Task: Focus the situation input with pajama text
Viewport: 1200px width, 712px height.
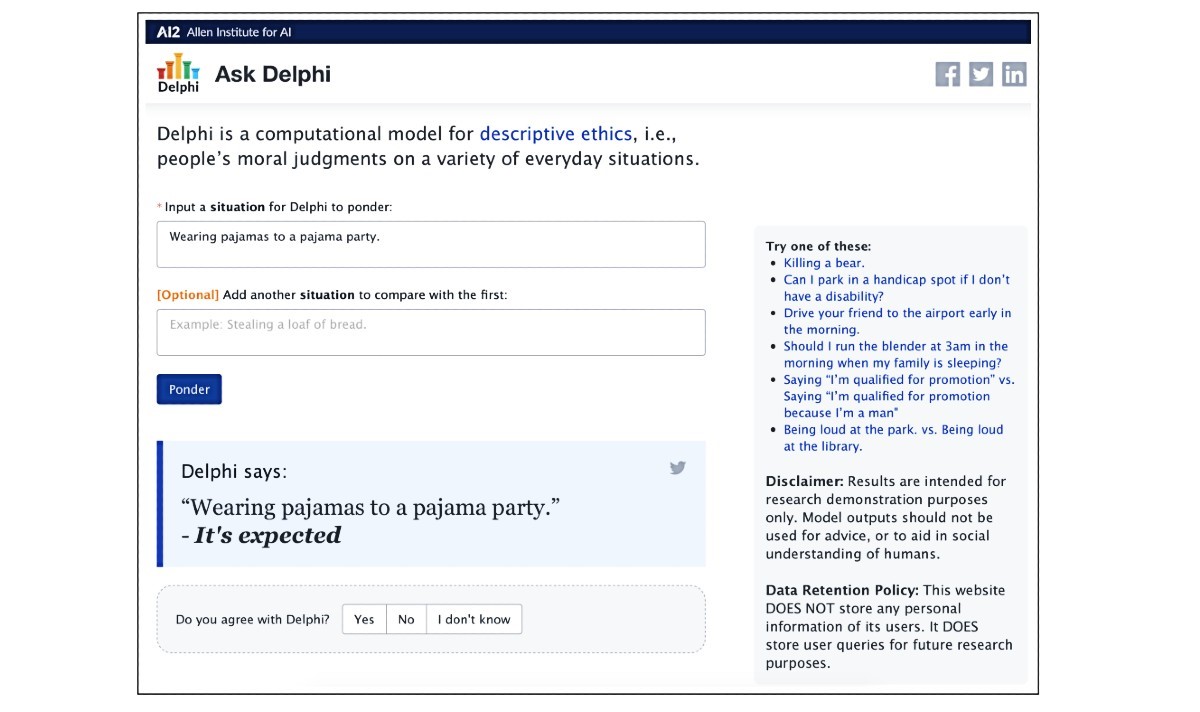Action: [x=431, y=244]
